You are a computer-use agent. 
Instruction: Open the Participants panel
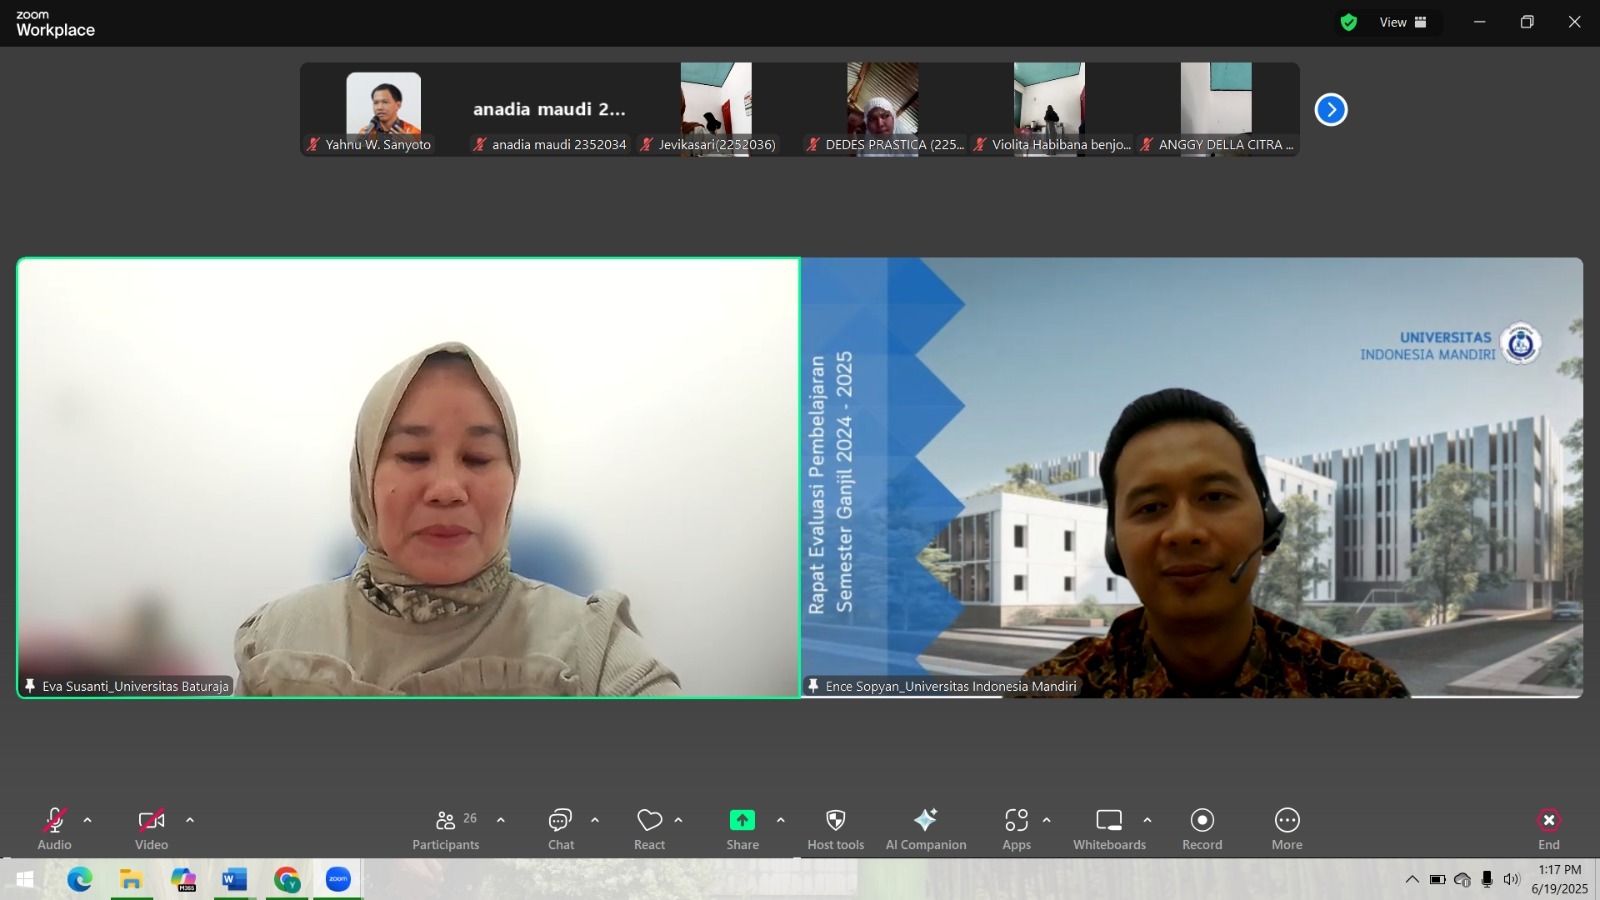tap(446, 829)
